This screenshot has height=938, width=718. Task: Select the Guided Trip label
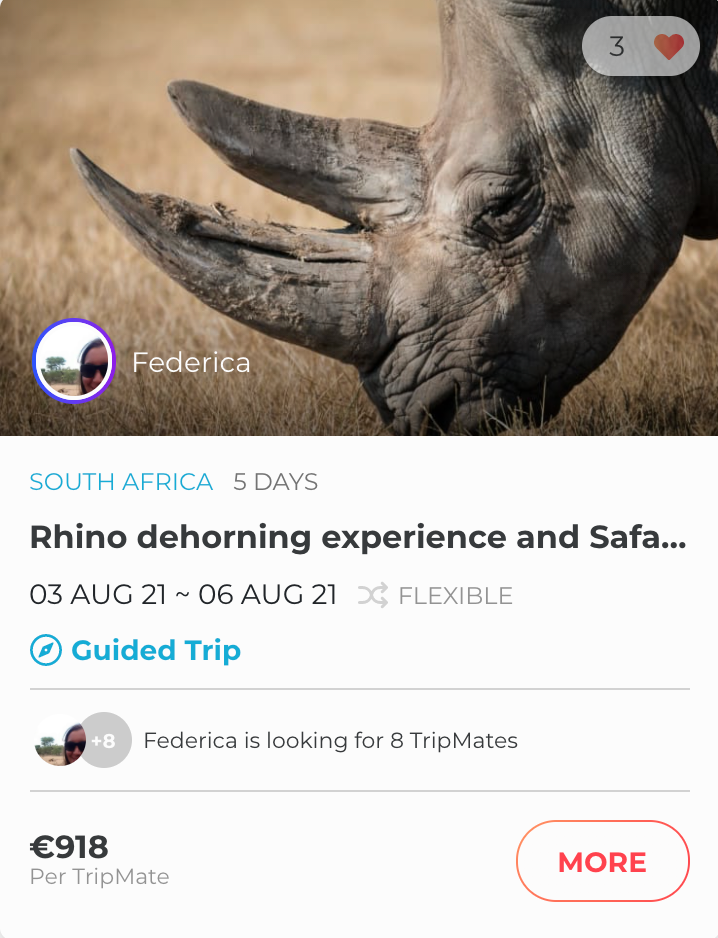tap(156, 651)
